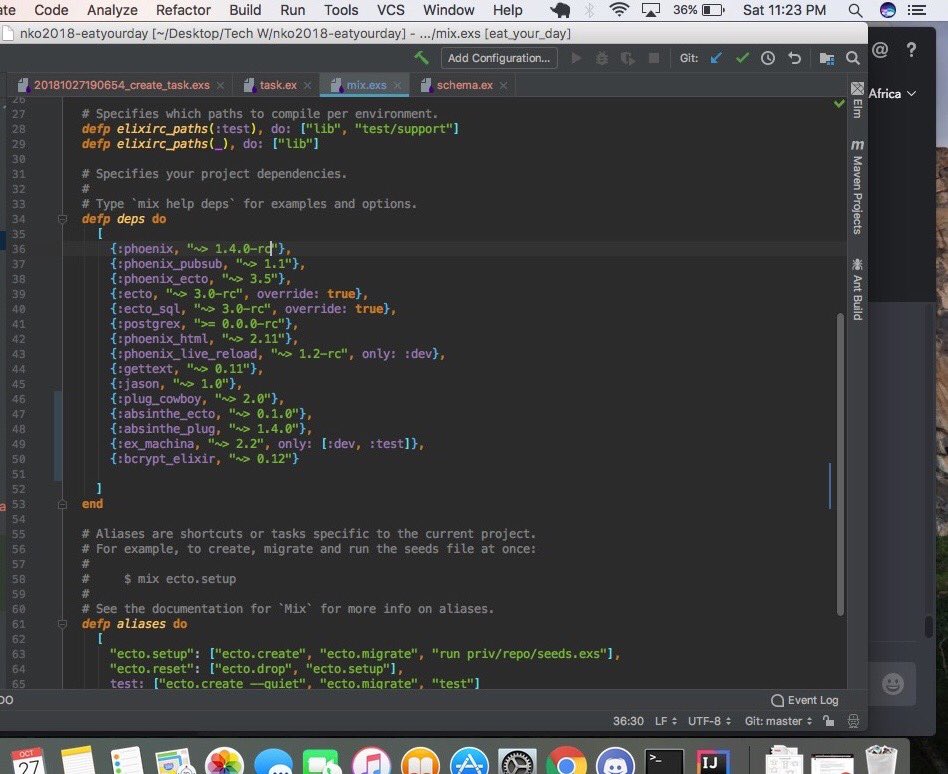Close the task.ex tab
This screenshot has height=774, width=948.
click(x=307, y=85)
